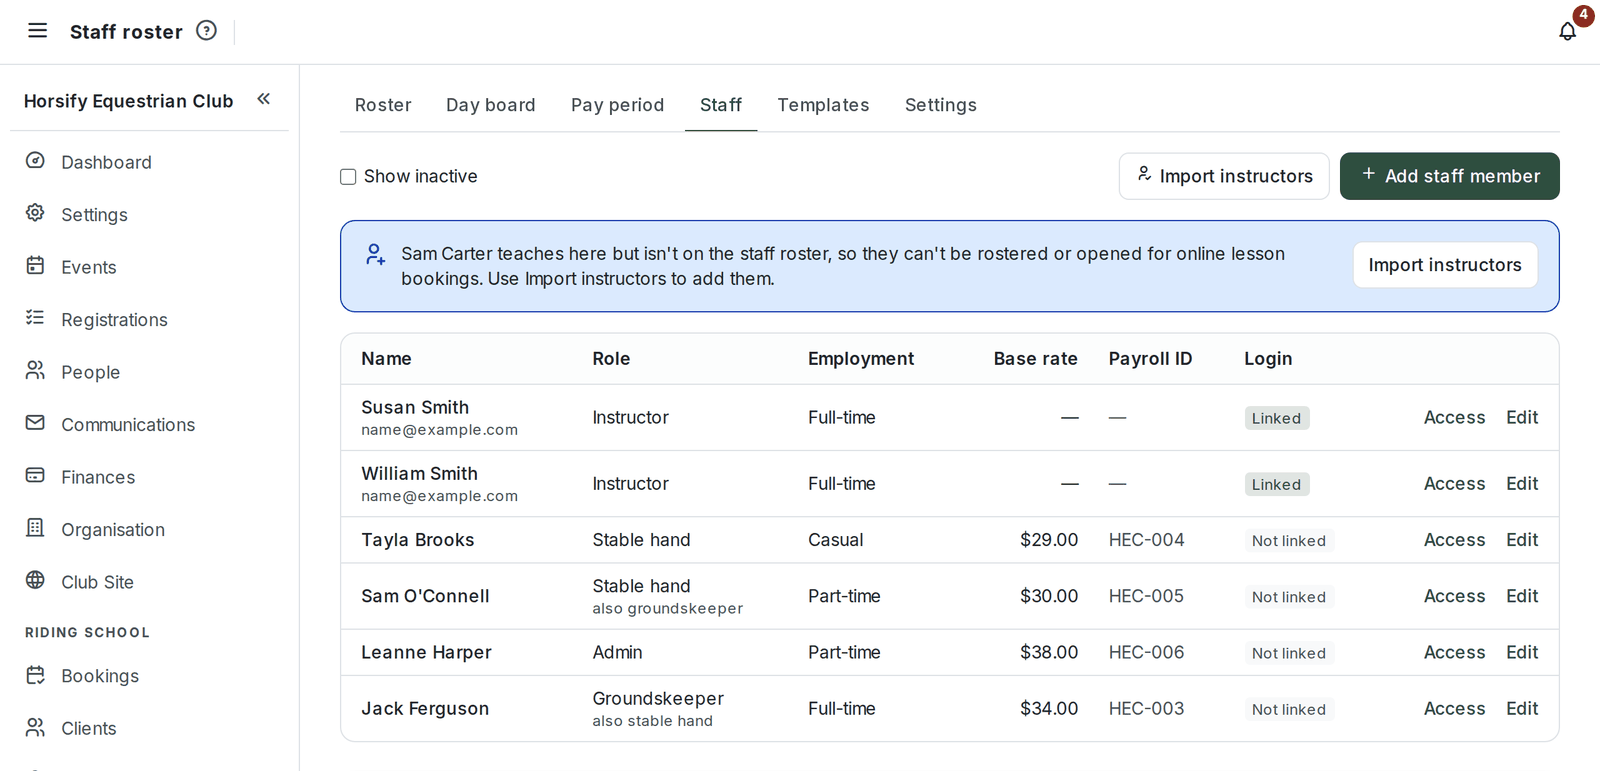
Task: Select the Staff tab
Action: (x=721, y=105)
